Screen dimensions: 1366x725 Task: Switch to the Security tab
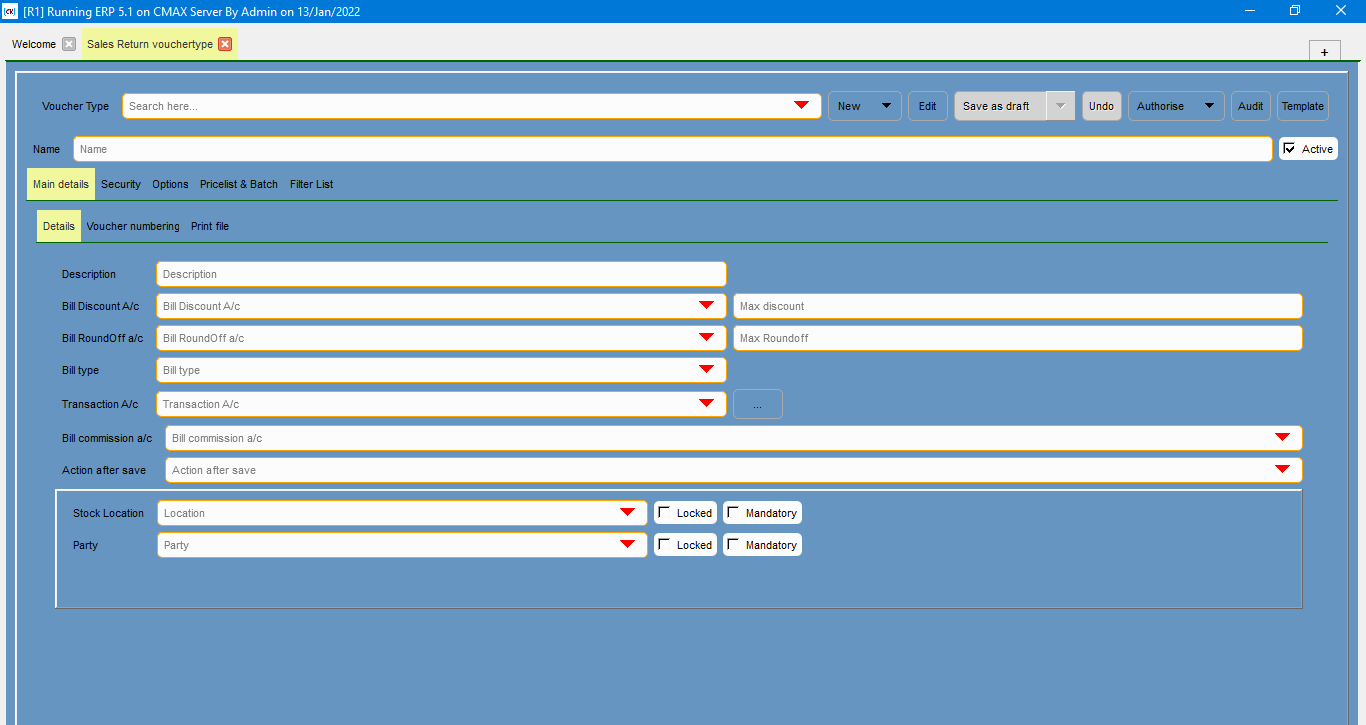121,184
